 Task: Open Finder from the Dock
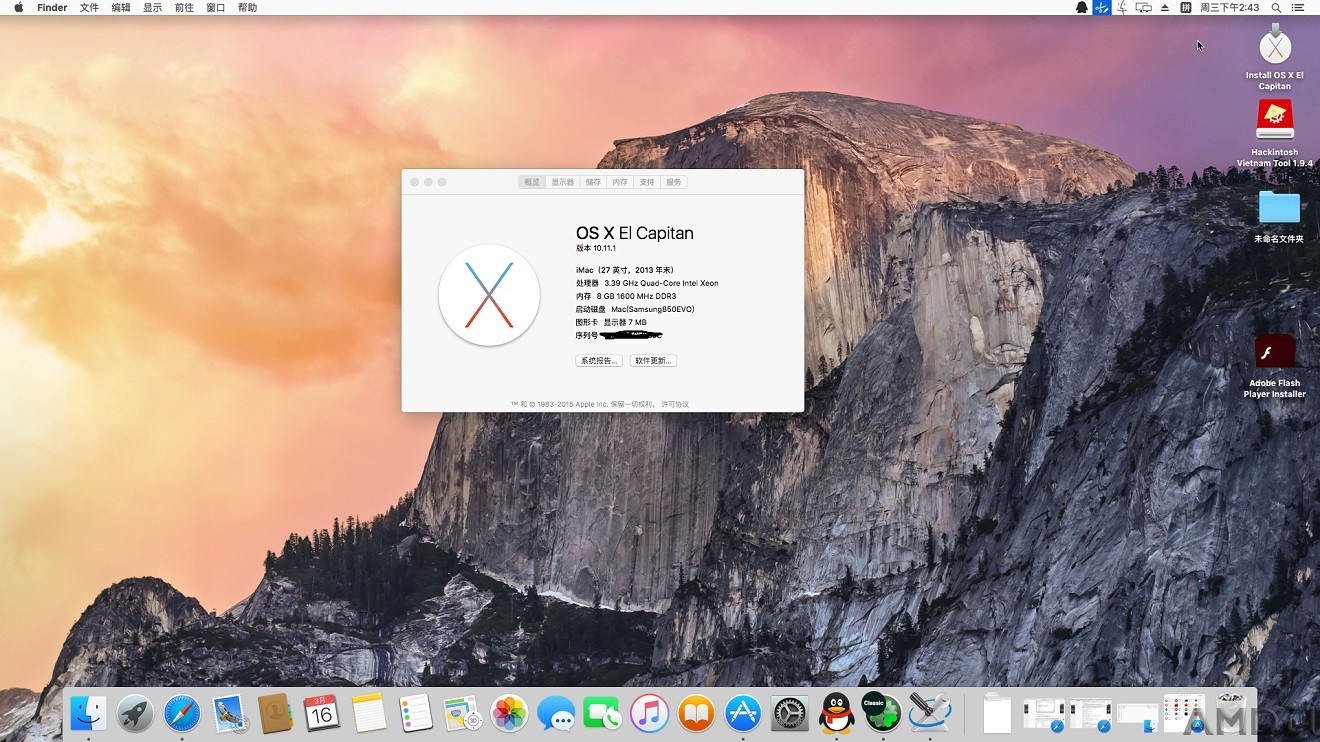pyautogui.click(x=88, y=714)
